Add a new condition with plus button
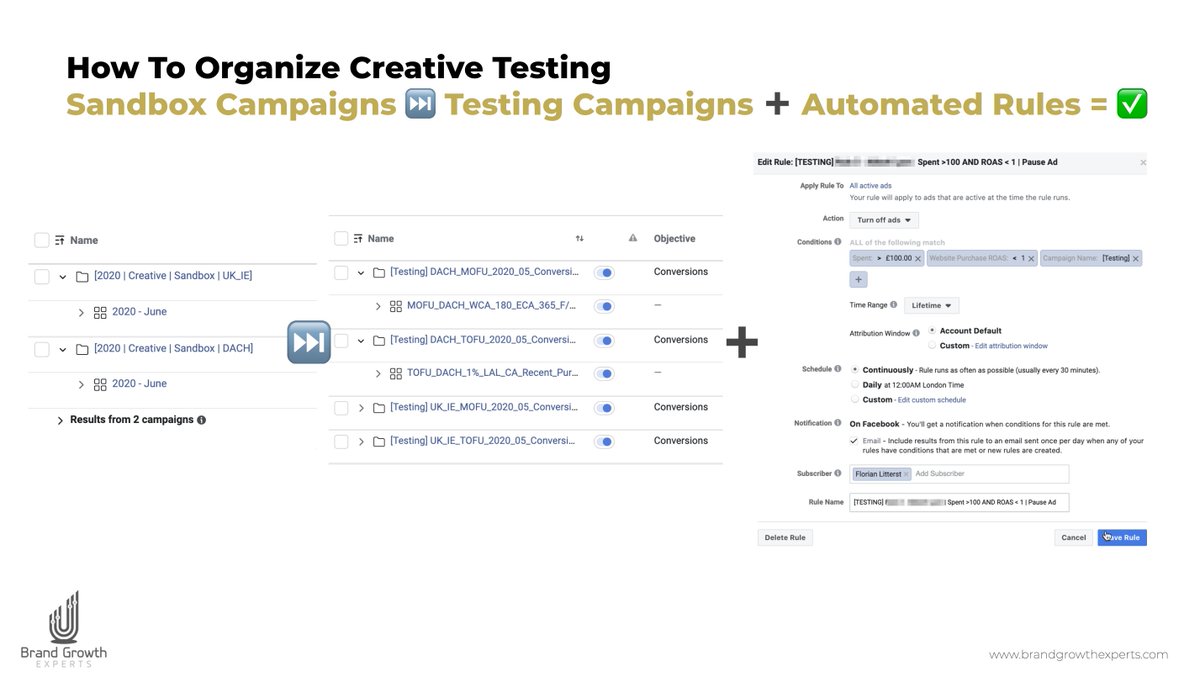1200x677 pixels. (x=859, y=279)
